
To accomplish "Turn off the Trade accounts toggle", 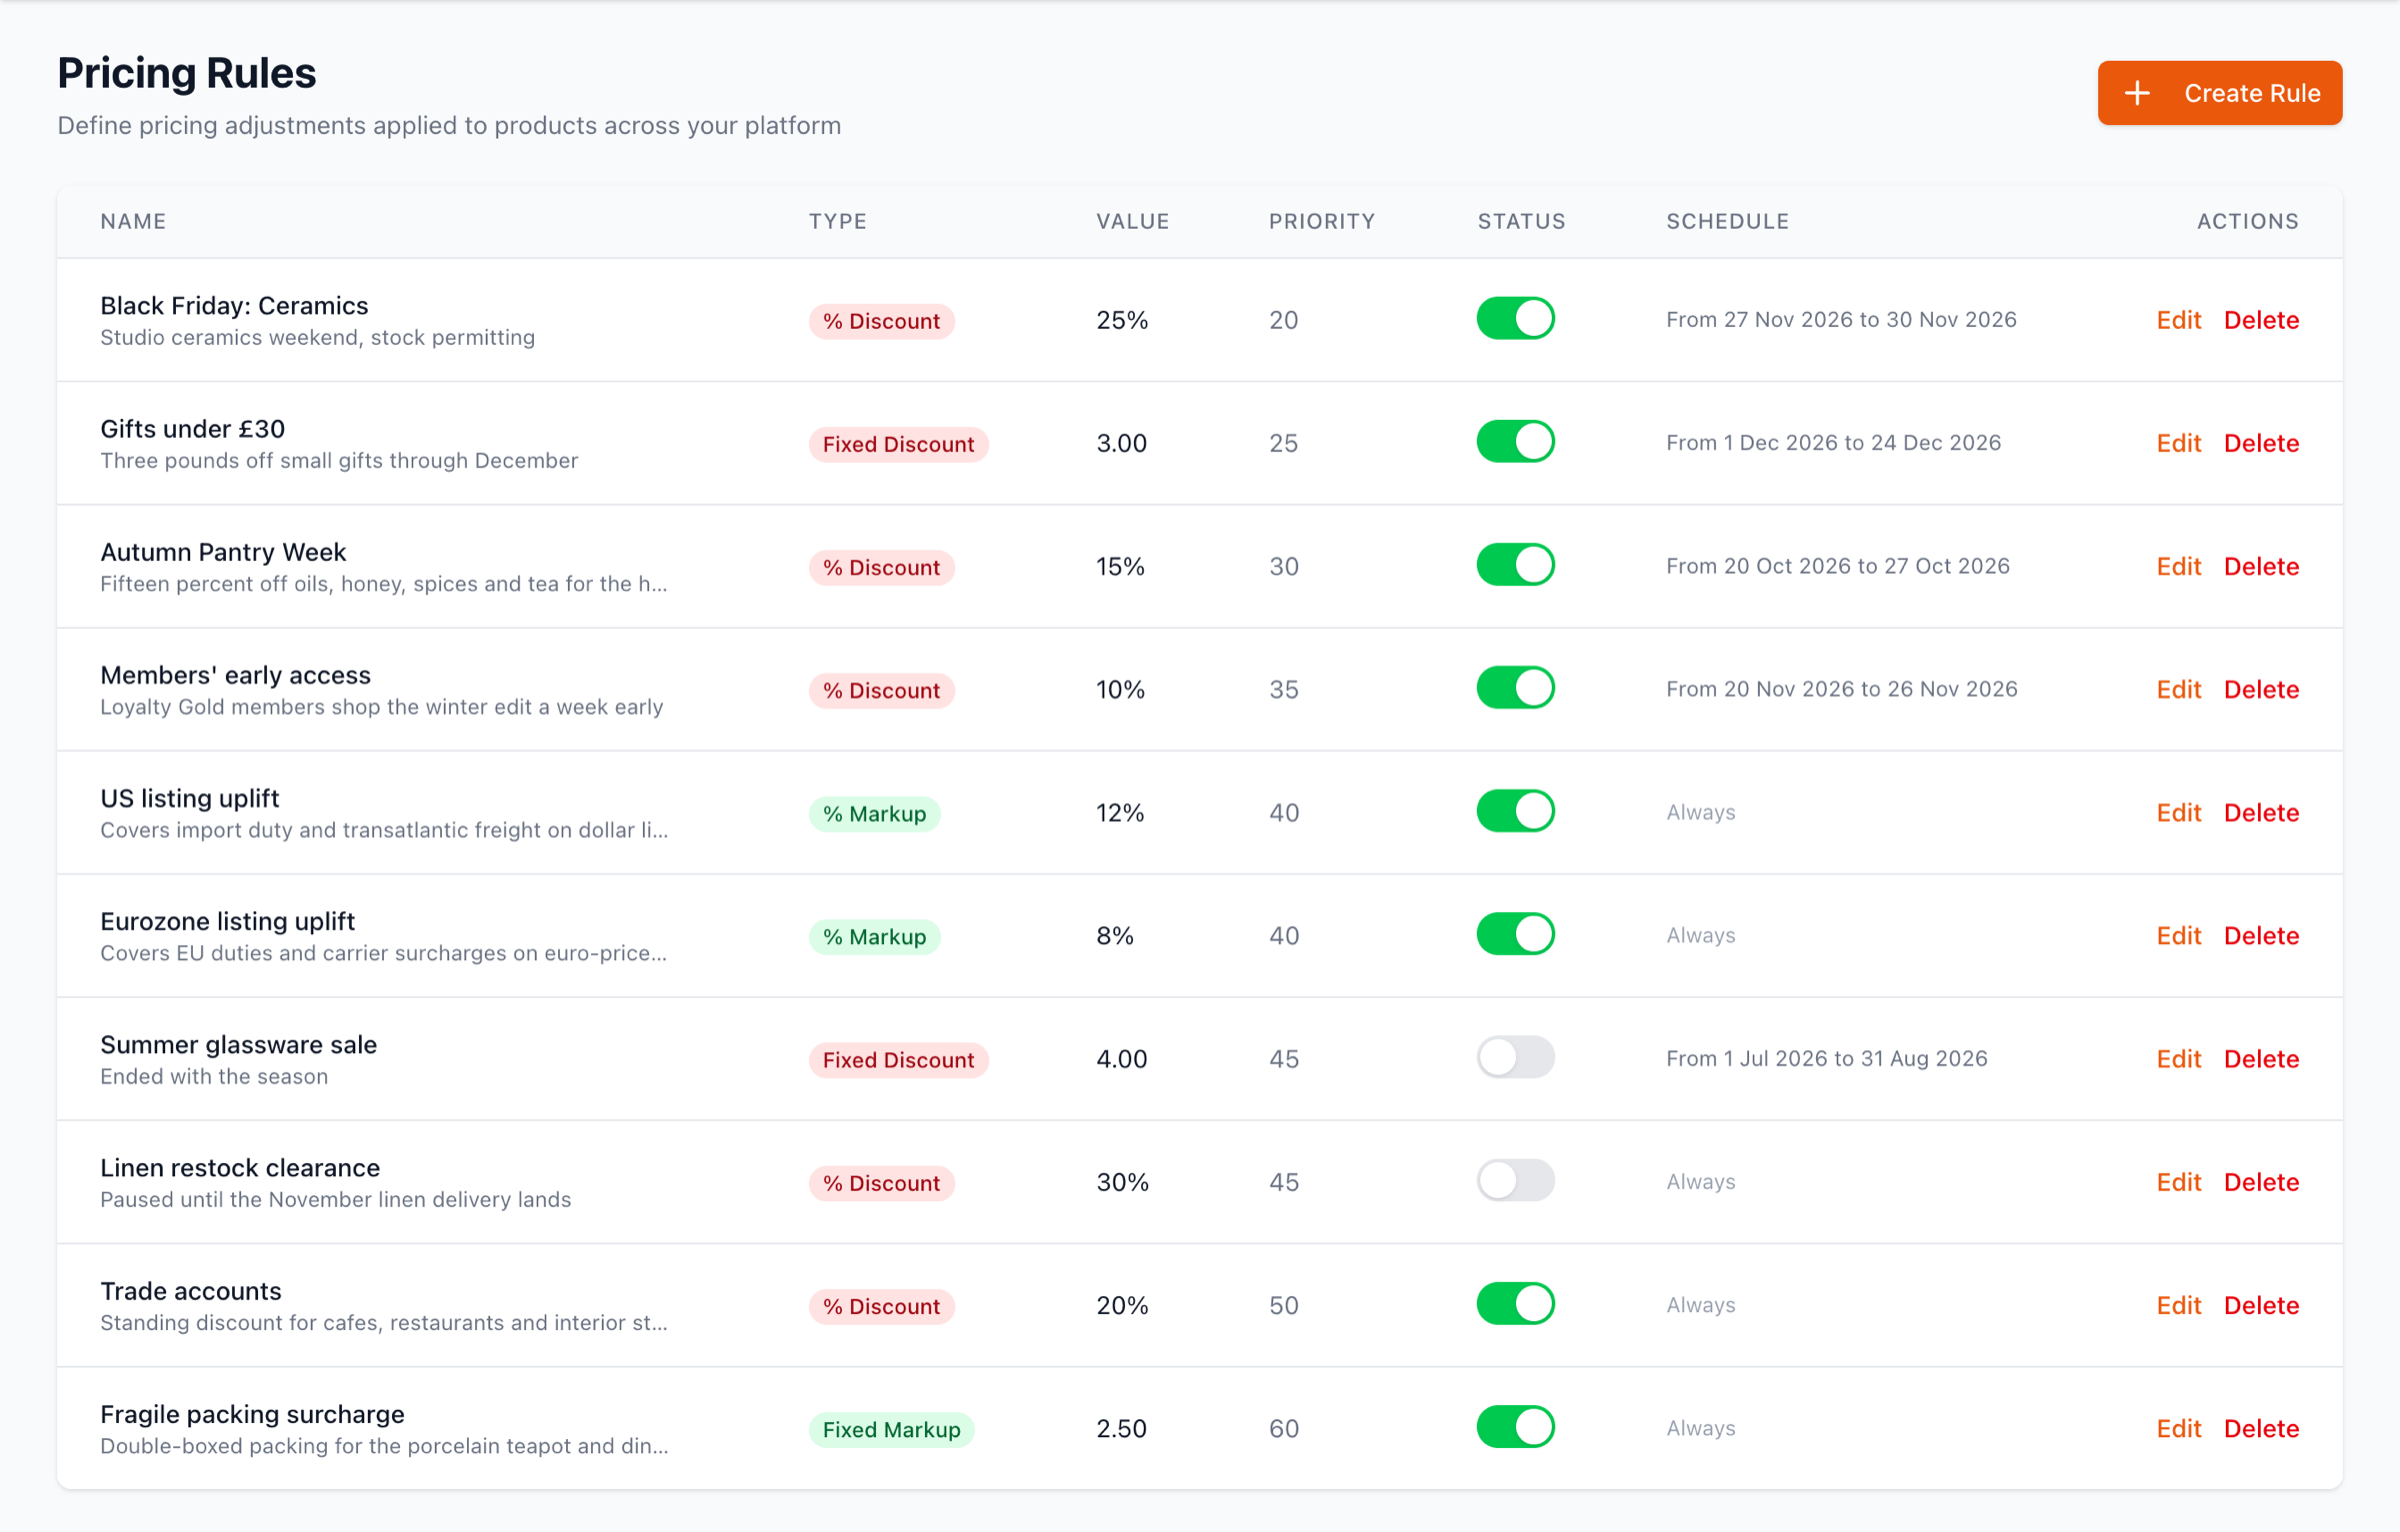I will [x=1515, y=1304].
